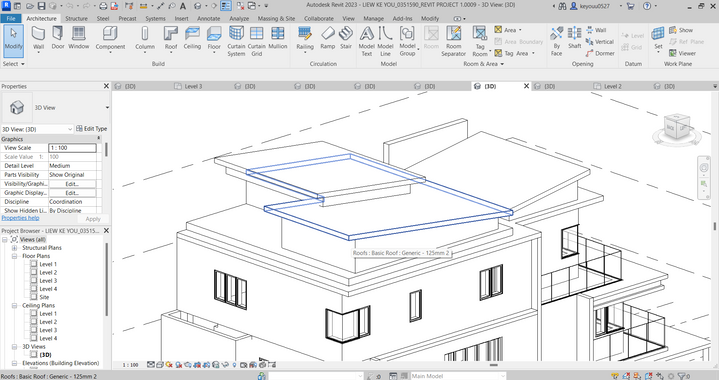
Task: Switch to the Structure ribbon tab
Action: (x=76, y=18)
